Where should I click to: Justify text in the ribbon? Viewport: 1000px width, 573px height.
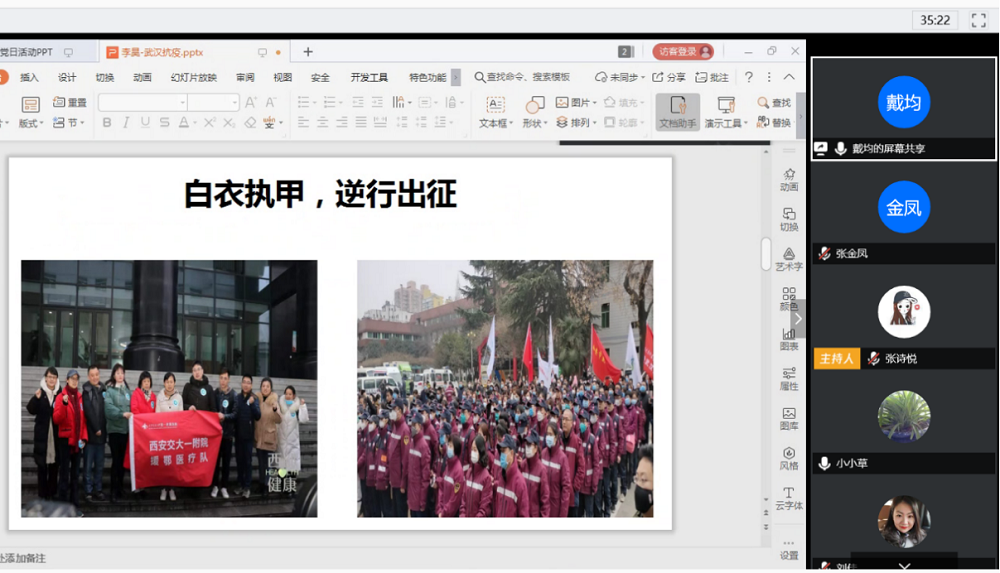[x=361, y=123]
